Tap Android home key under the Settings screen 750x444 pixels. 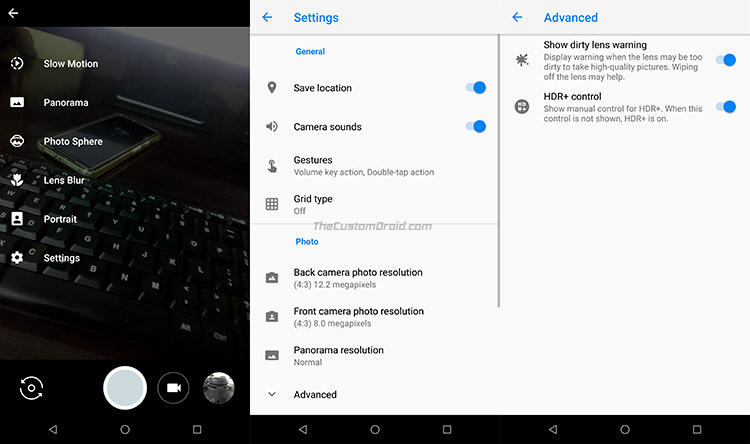pos(375,429)
